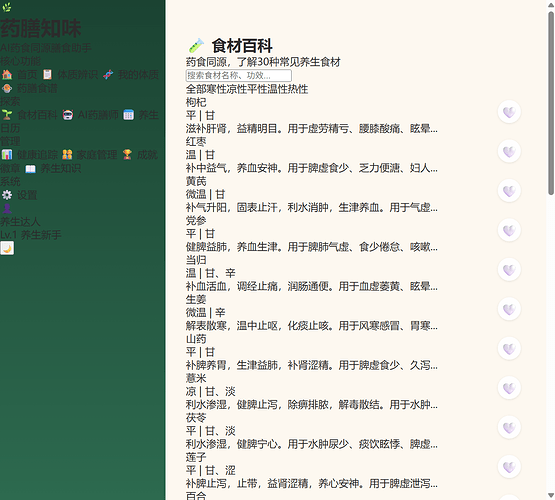Toggle the favorite heart for 薏米

[509, 388]
